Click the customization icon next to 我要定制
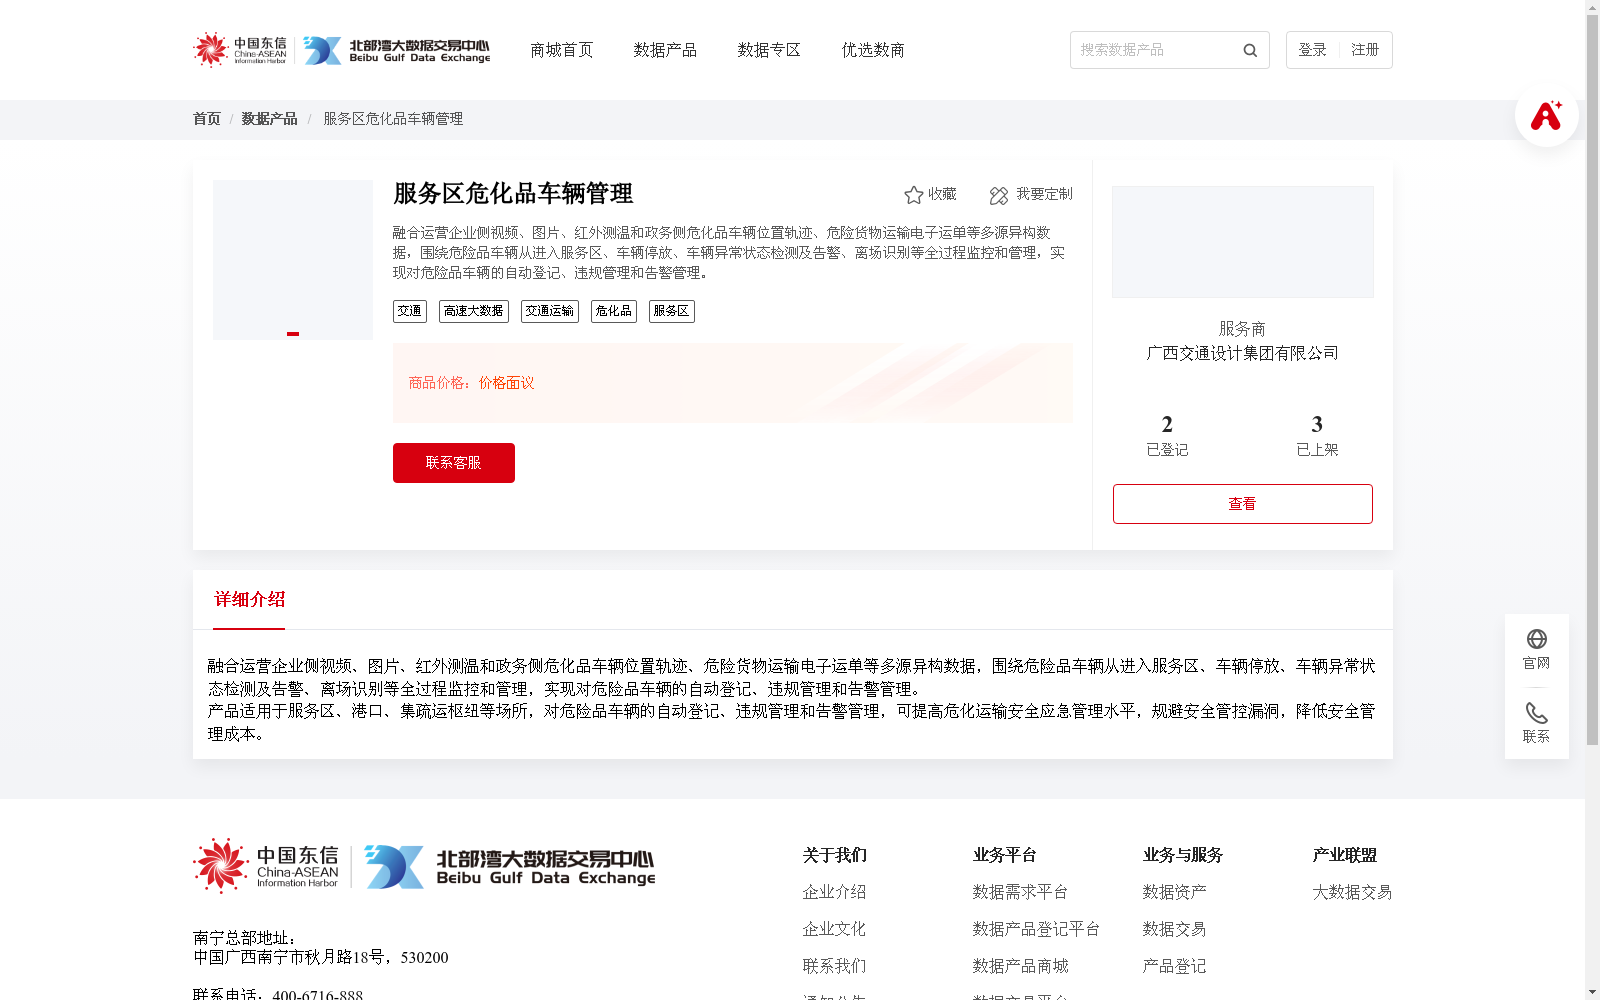The width and height of the screenshot is (1600, 1000). pos(999,195)
